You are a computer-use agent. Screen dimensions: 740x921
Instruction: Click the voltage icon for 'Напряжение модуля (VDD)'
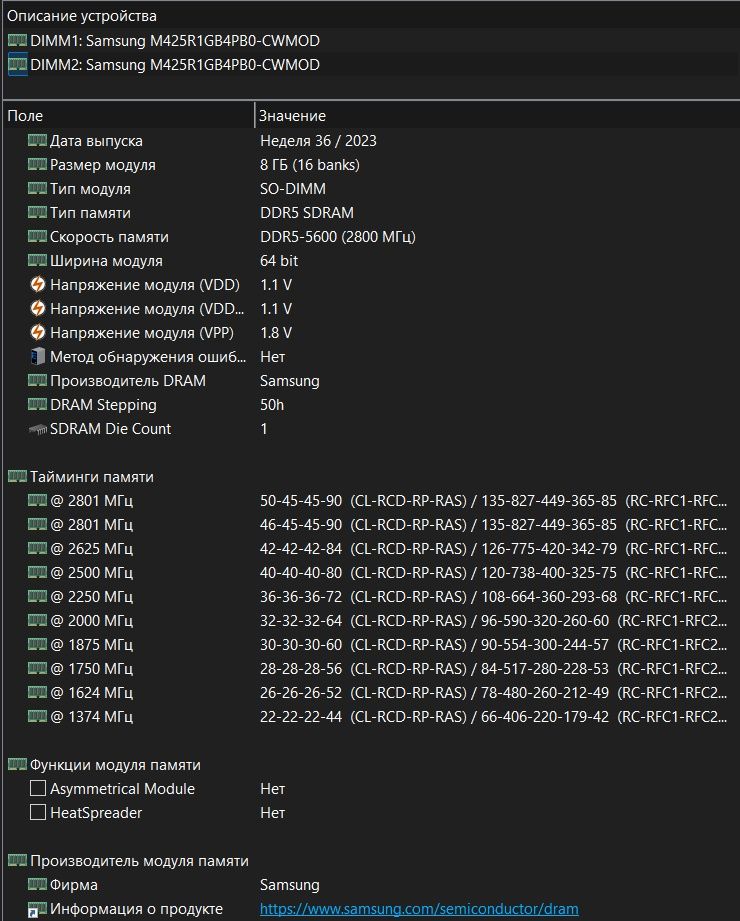pos(38,284)
